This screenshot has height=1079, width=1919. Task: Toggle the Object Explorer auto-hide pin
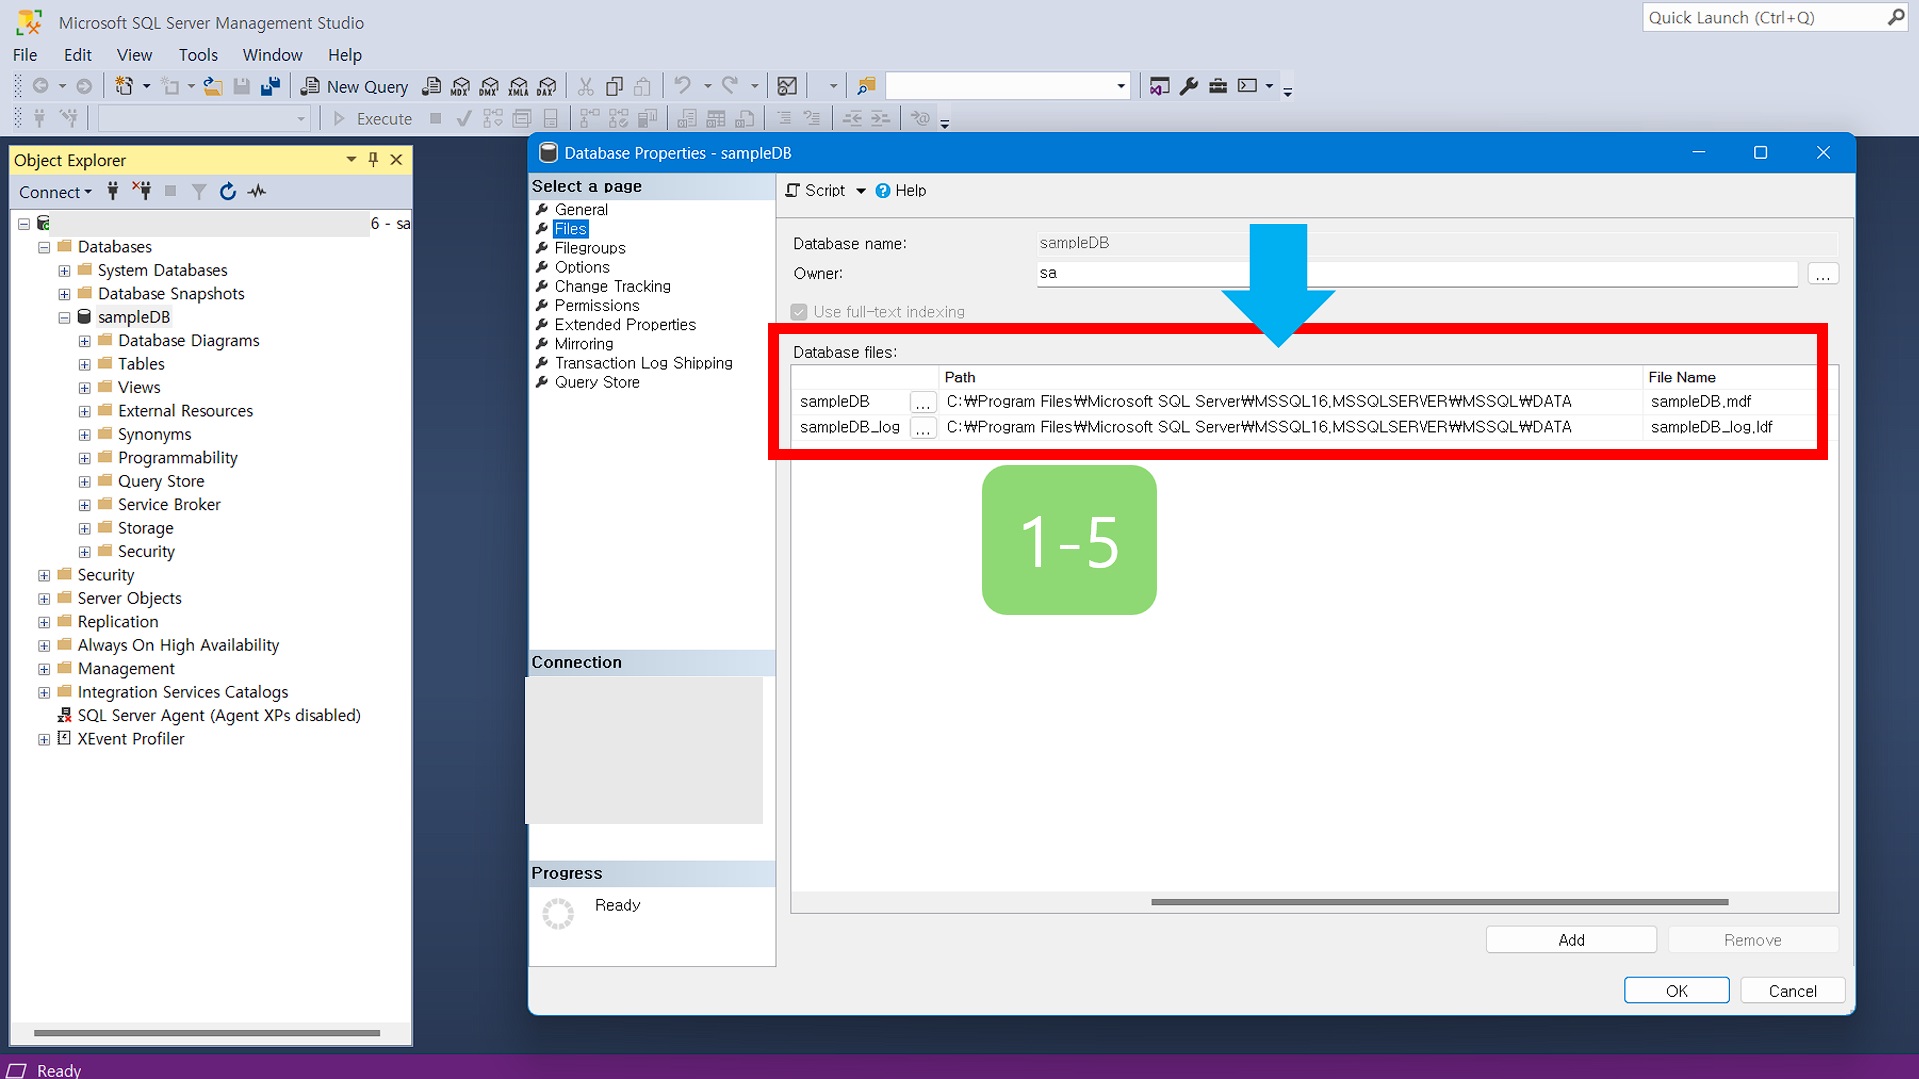click(x=373, y=159)
